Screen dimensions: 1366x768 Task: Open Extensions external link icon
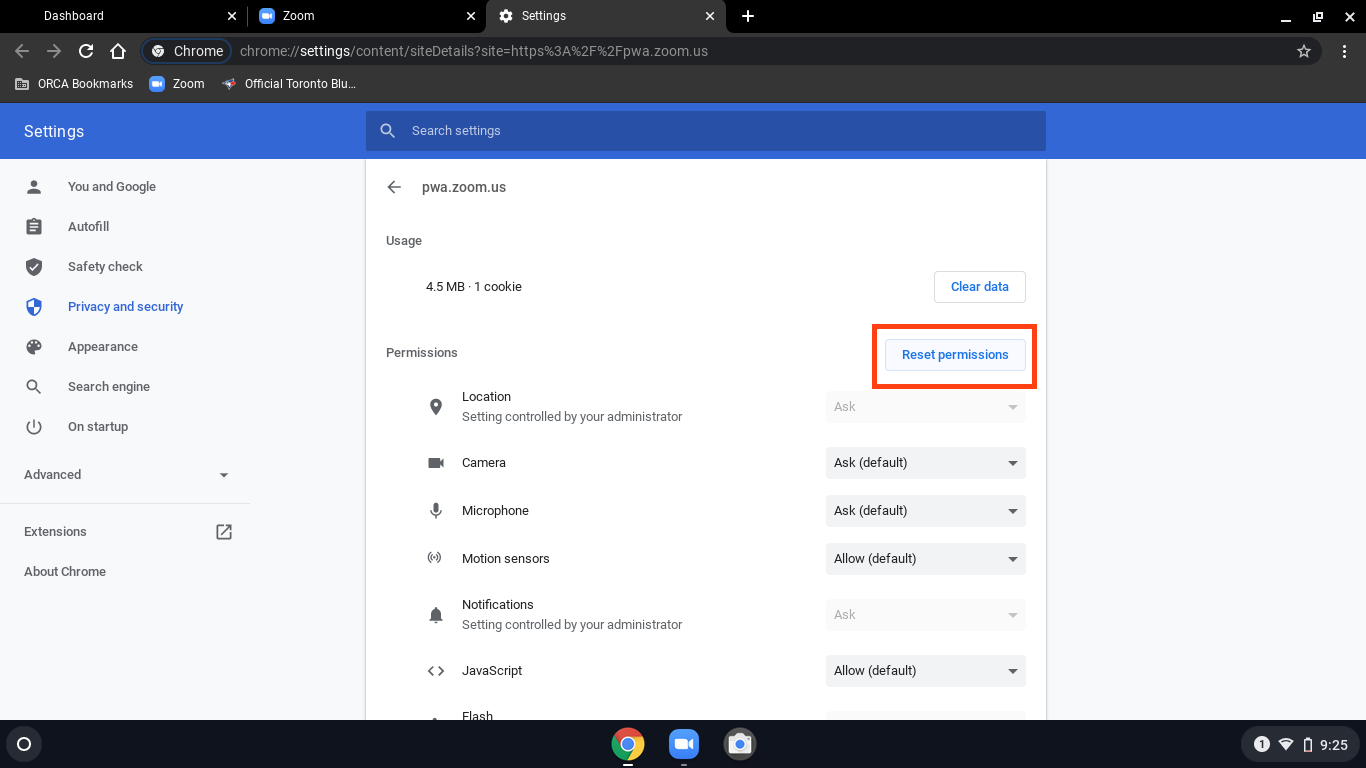224,532
